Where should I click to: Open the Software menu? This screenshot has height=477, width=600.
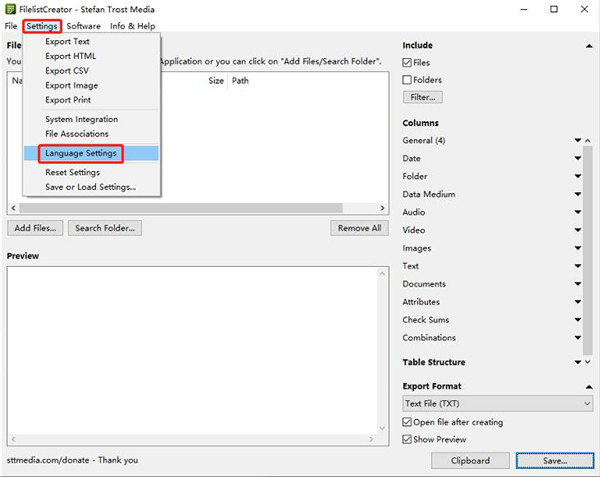point(83,25)
